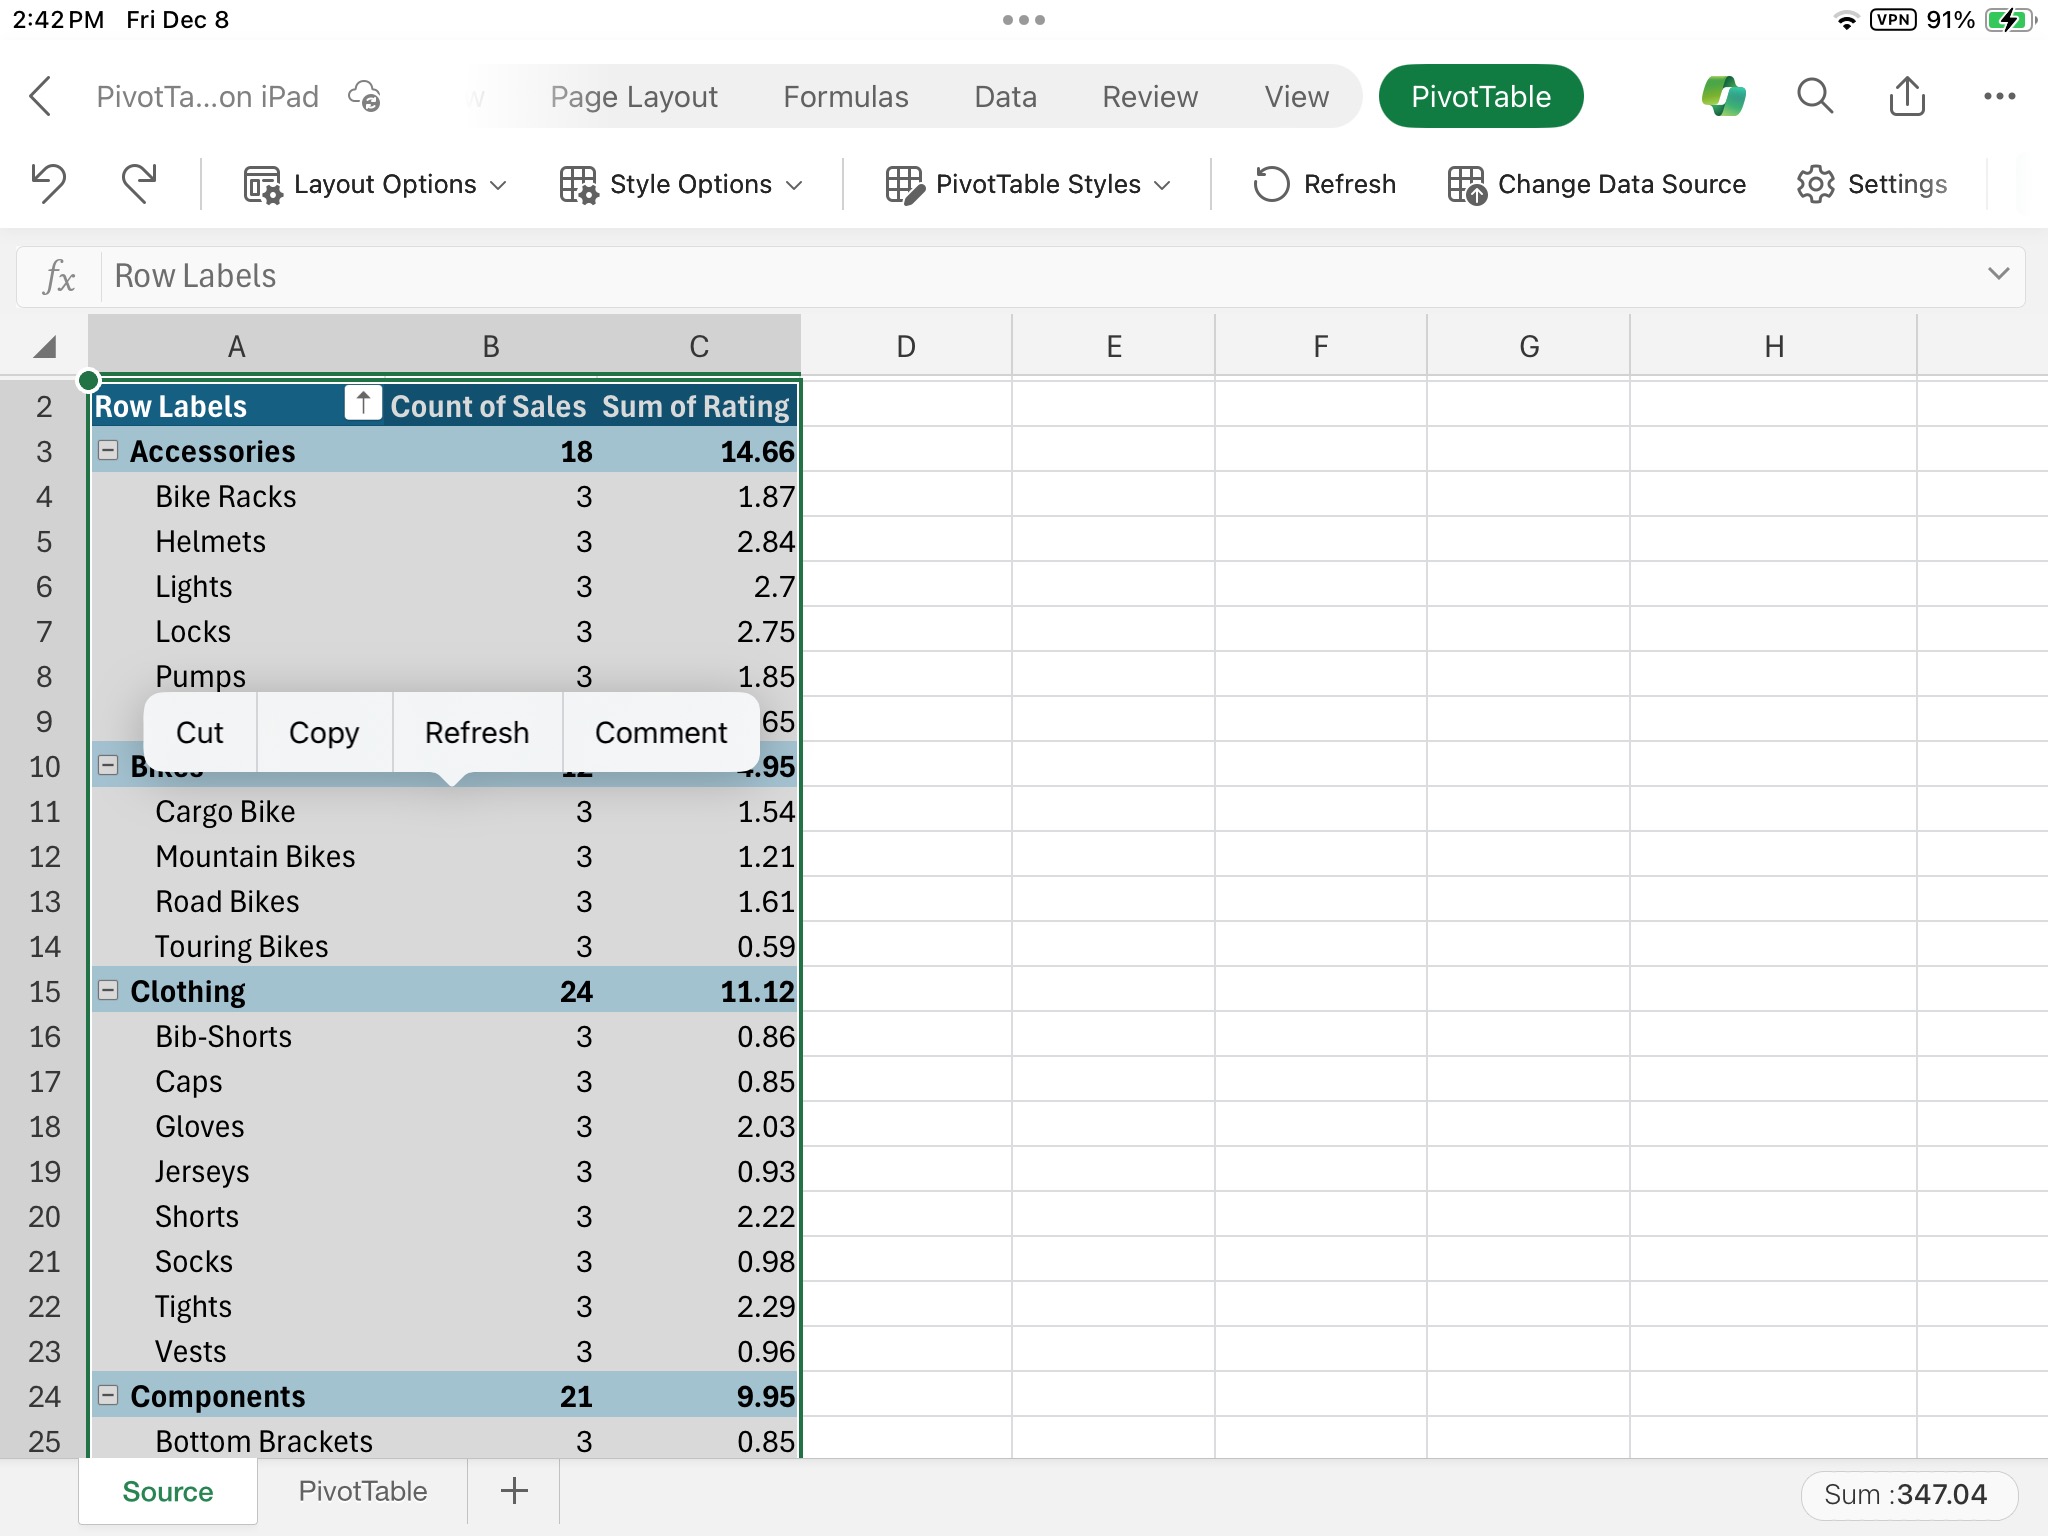The image size is (2048, 1536).
Task: Redo the last action
Action: coord(139,183)
